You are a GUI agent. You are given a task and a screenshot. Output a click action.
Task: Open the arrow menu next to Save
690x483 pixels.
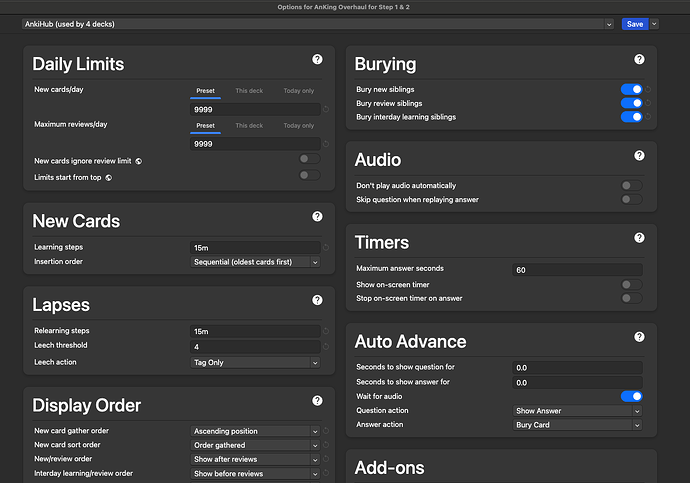[x=654, y=24]
